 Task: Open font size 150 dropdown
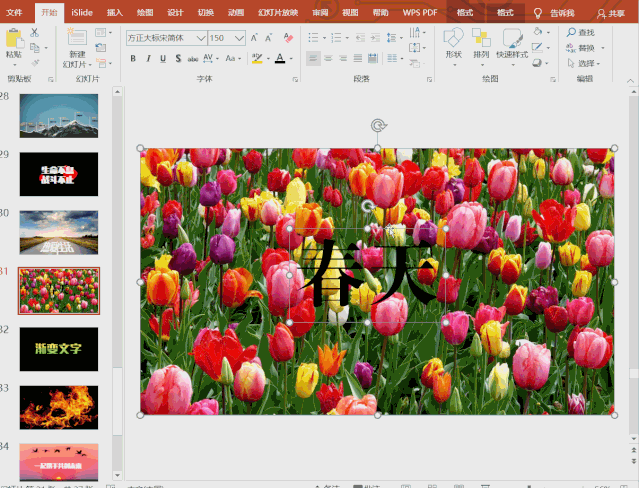pos(239,38)
